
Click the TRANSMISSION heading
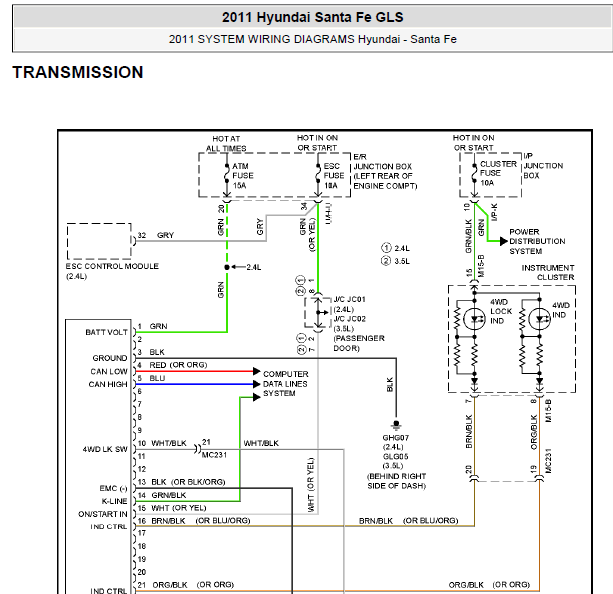click(78, 72)
